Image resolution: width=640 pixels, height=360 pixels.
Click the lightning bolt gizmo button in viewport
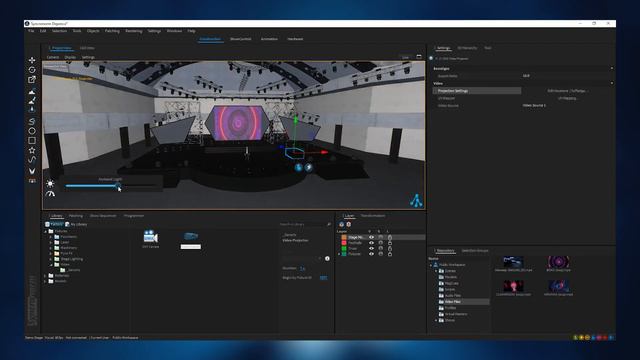point(309,167)
